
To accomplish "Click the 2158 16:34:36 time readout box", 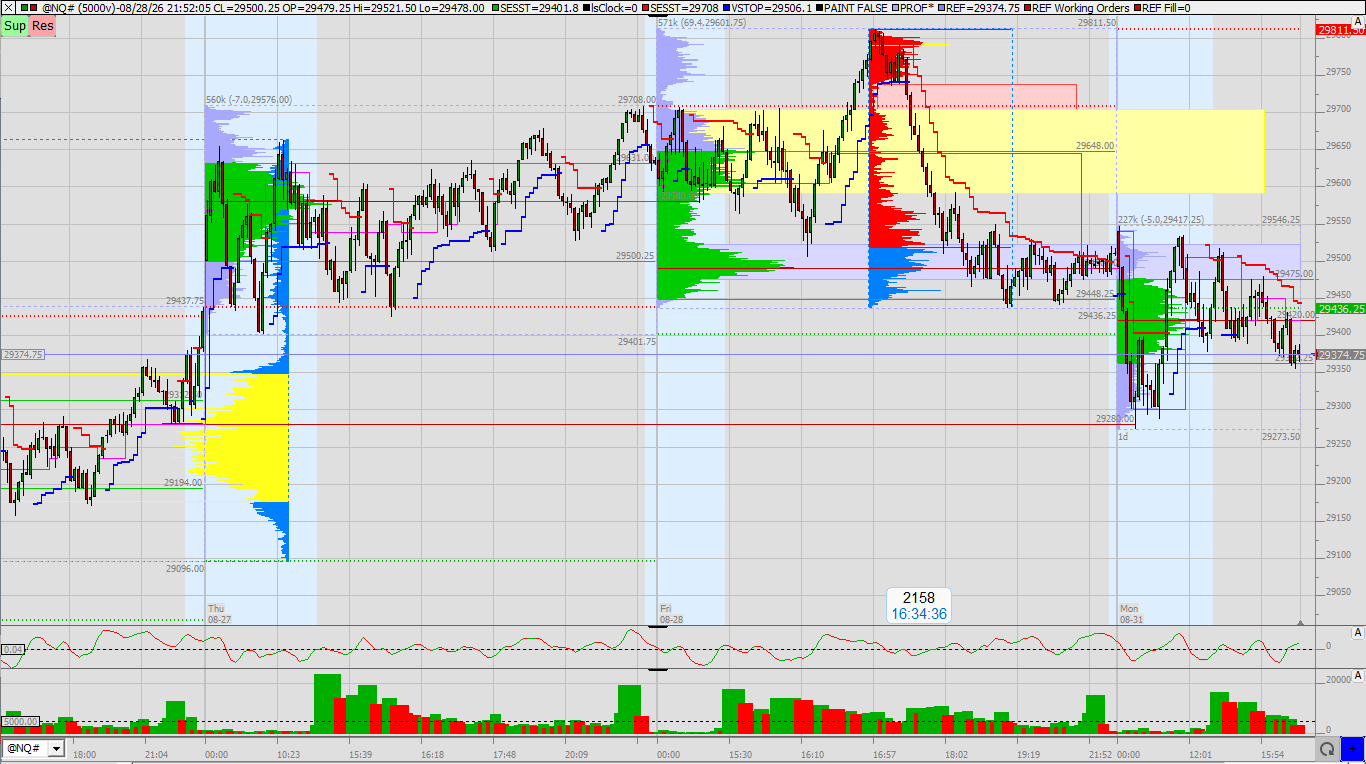I will click(918, 606).
